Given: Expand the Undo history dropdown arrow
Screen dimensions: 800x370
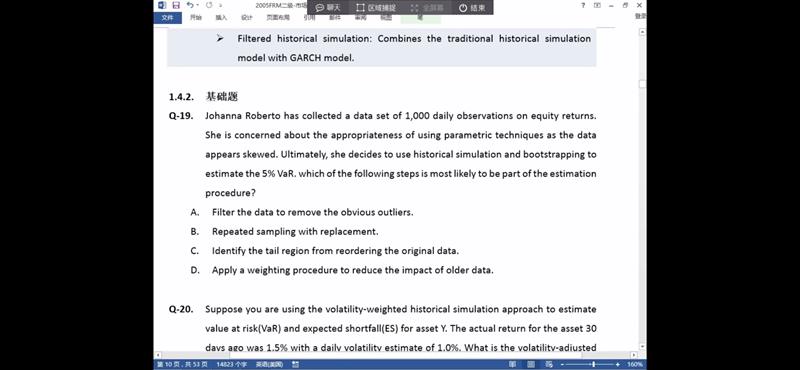Looking at the screenshot, I should (x=197, y=6).
